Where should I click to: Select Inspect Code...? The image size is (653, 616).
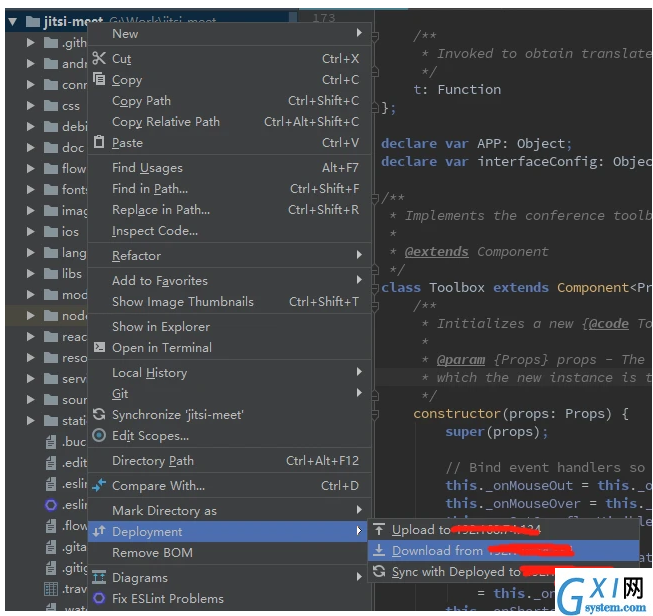(x=229, y=230)
